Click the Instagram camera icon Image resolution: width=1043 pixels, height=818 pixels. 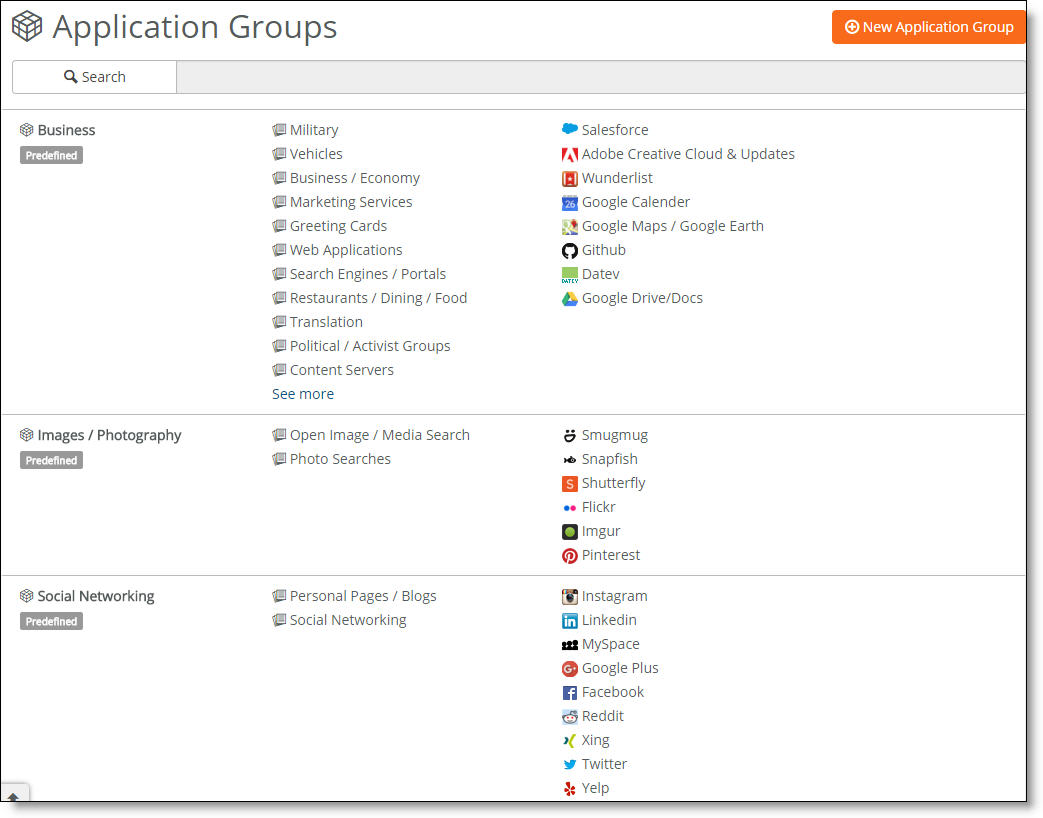tap(570, 596)
